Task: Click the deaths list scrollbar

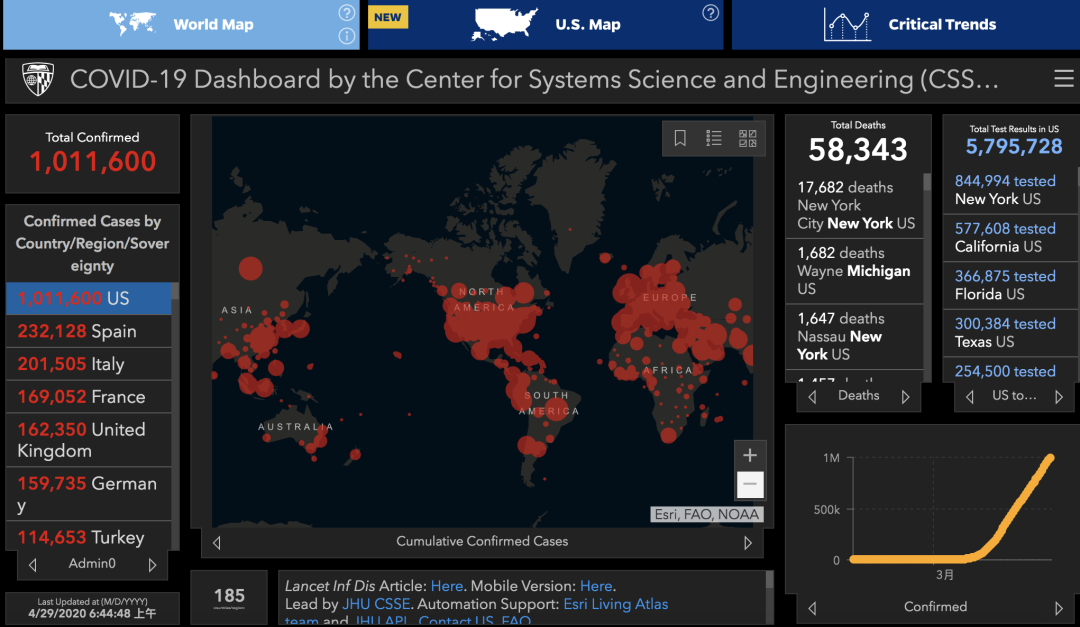Action: coord(927,181)
